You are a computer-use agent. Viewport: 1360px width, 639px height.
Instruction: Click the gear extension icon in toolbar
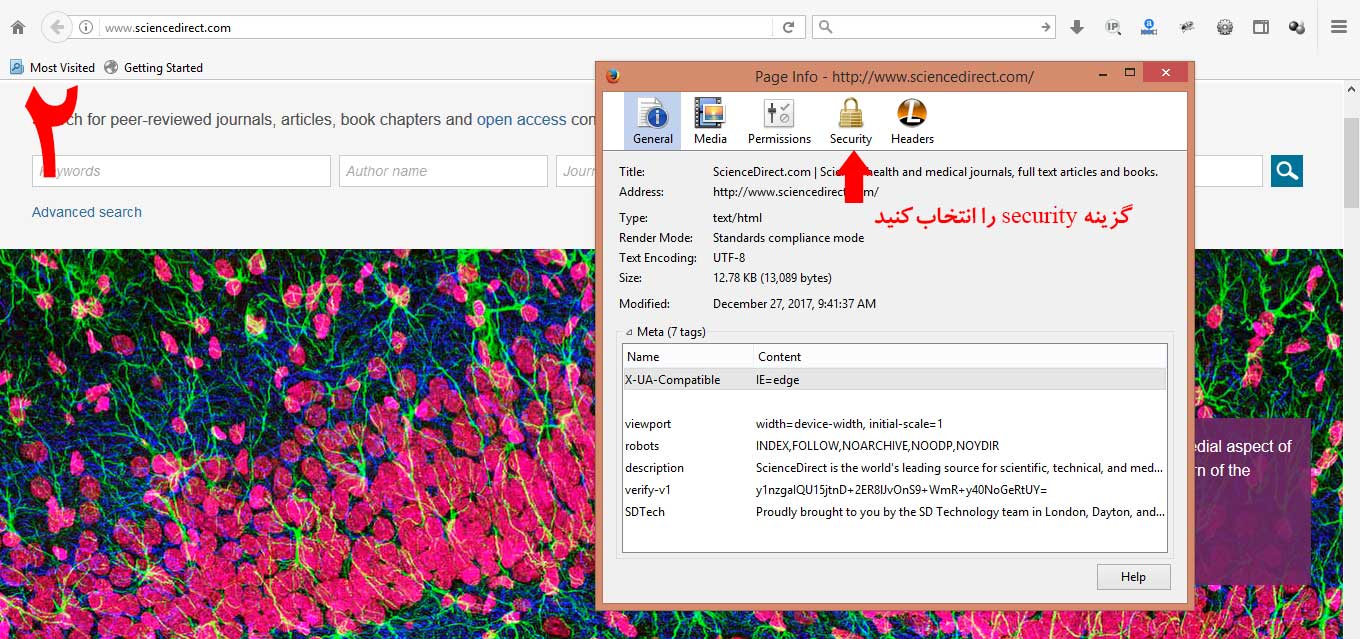click(1224, 27)
